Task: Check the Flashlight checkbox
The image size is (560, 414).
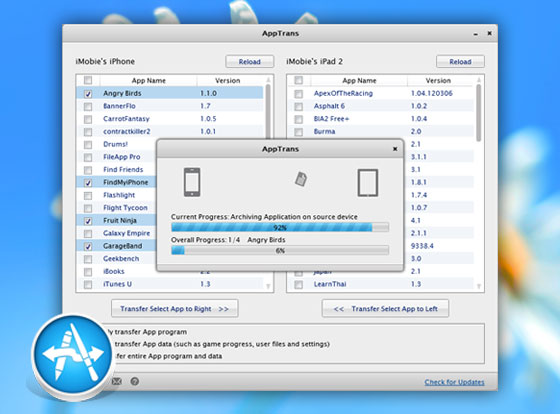Action: point(88,196)
